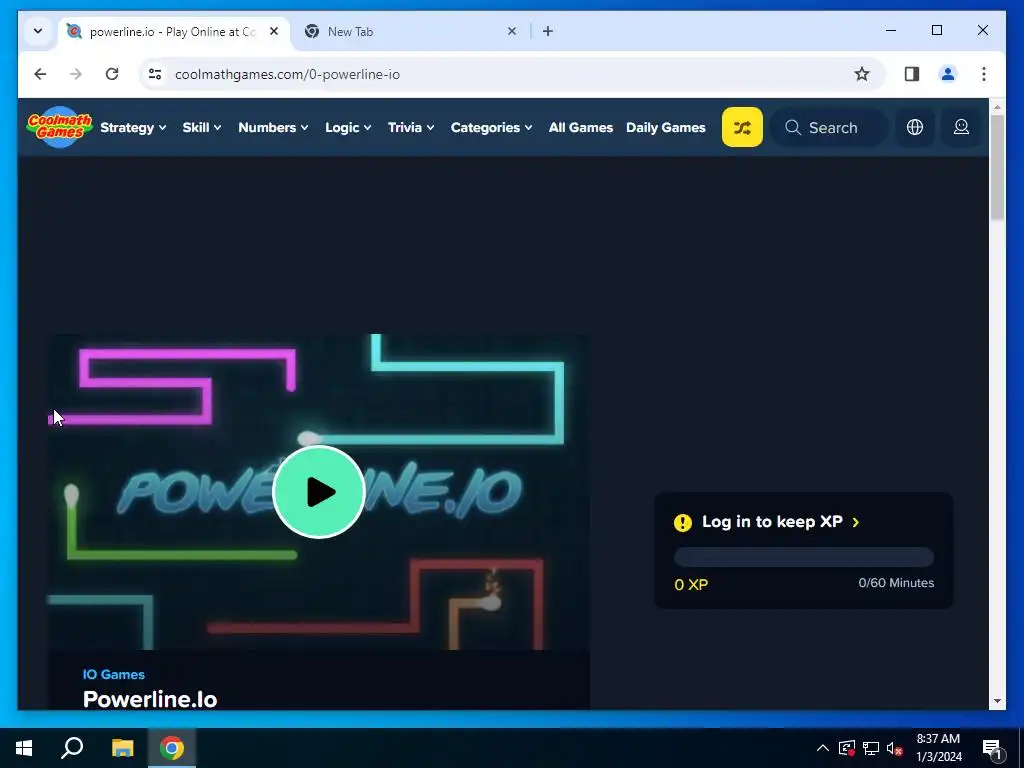1024x768 pixels.
Task: Click the address bar URL
Action: (287, 74)
